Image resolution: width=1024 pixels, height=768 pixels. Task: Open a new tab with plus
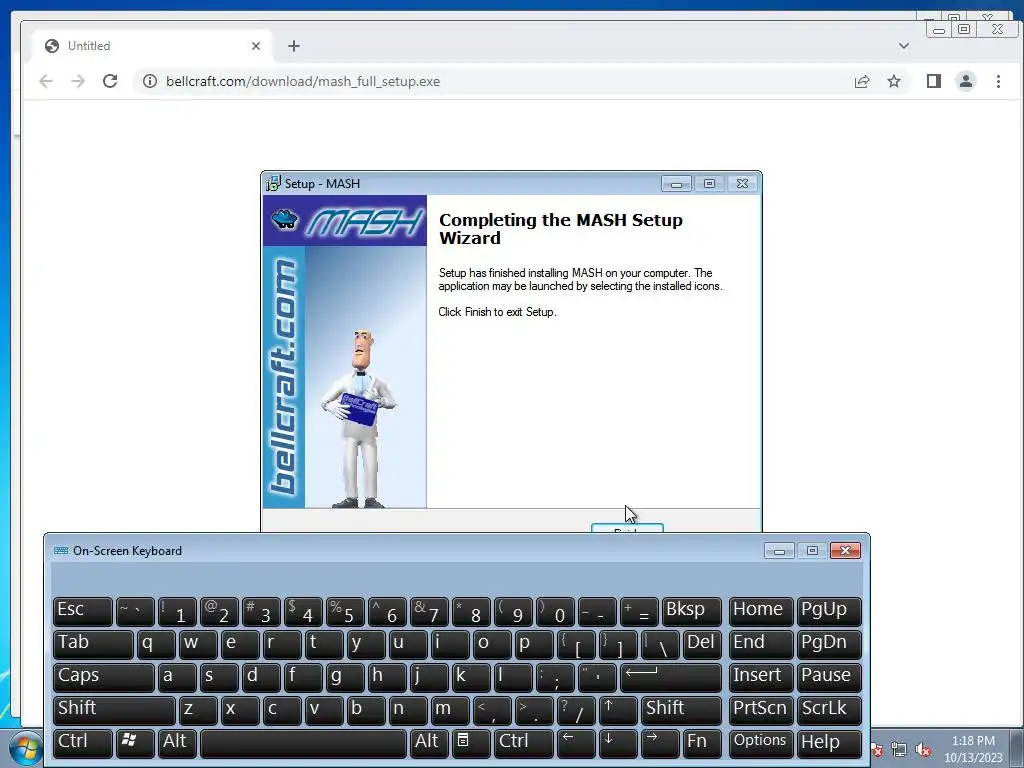294,46
